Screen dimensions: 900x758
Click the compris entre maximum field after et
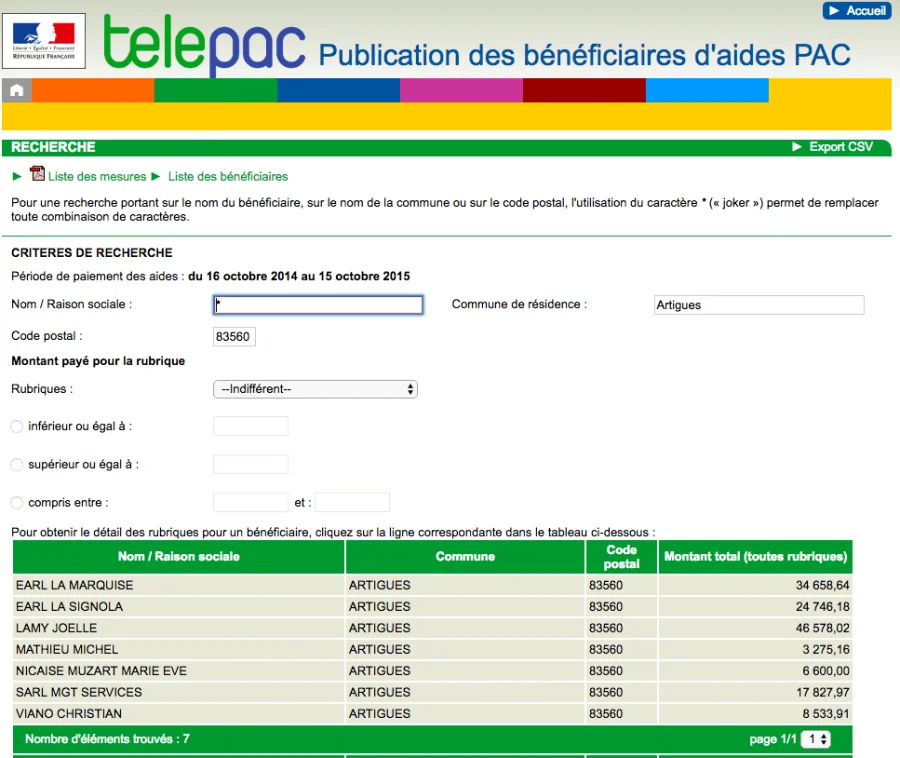[x=352, y=503]
